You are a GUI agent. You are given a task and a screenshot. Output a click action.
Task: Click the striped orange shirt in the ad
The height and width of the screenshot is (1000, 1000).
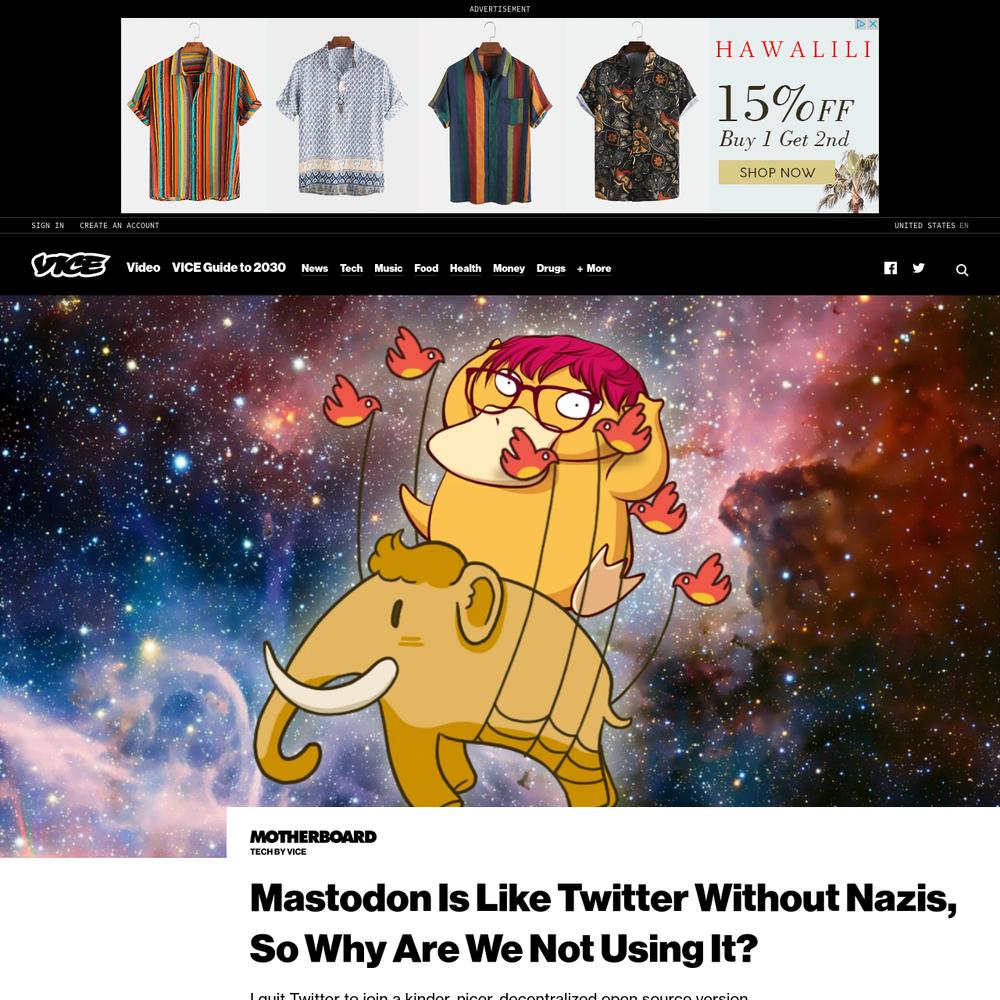click(x=194, y=121)
